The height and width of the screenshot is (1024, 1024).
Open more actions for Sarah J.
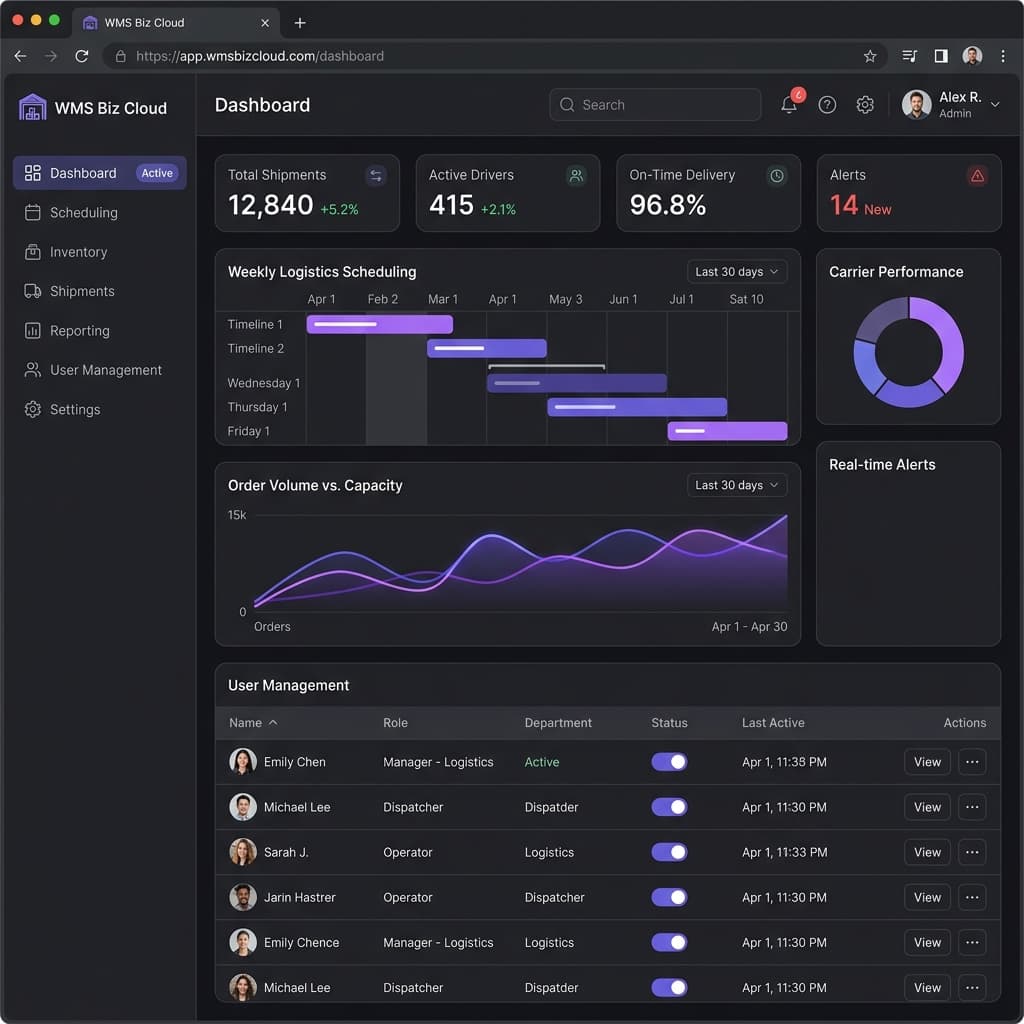tap(972, 852)
